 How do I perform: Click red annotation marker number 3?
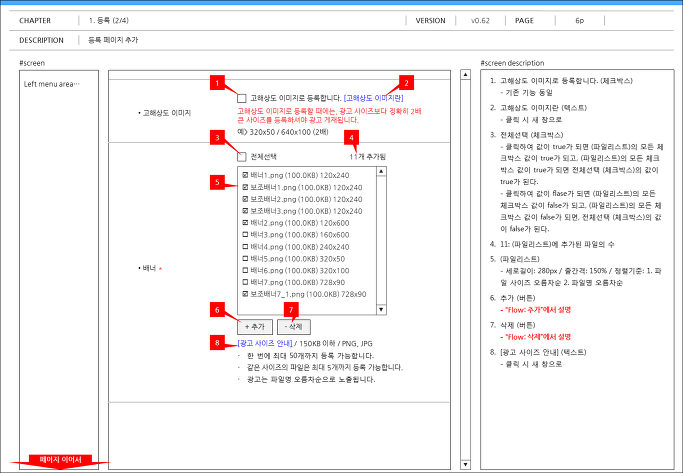coord(217,138)
